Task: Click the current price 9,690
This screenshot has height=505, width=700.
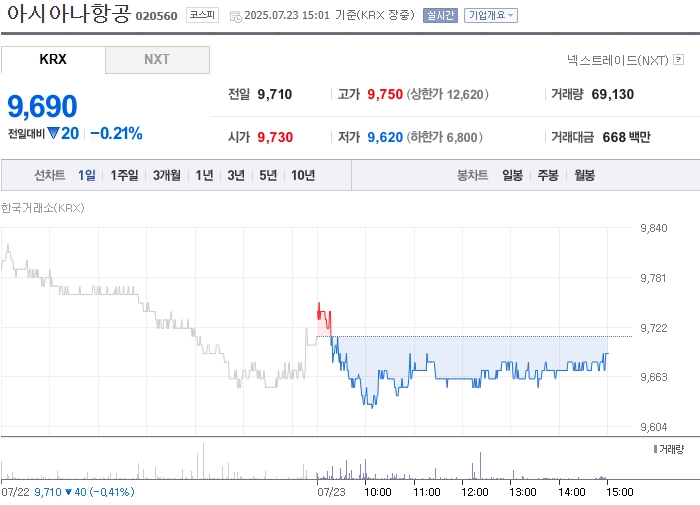Action: pos(42,106)
